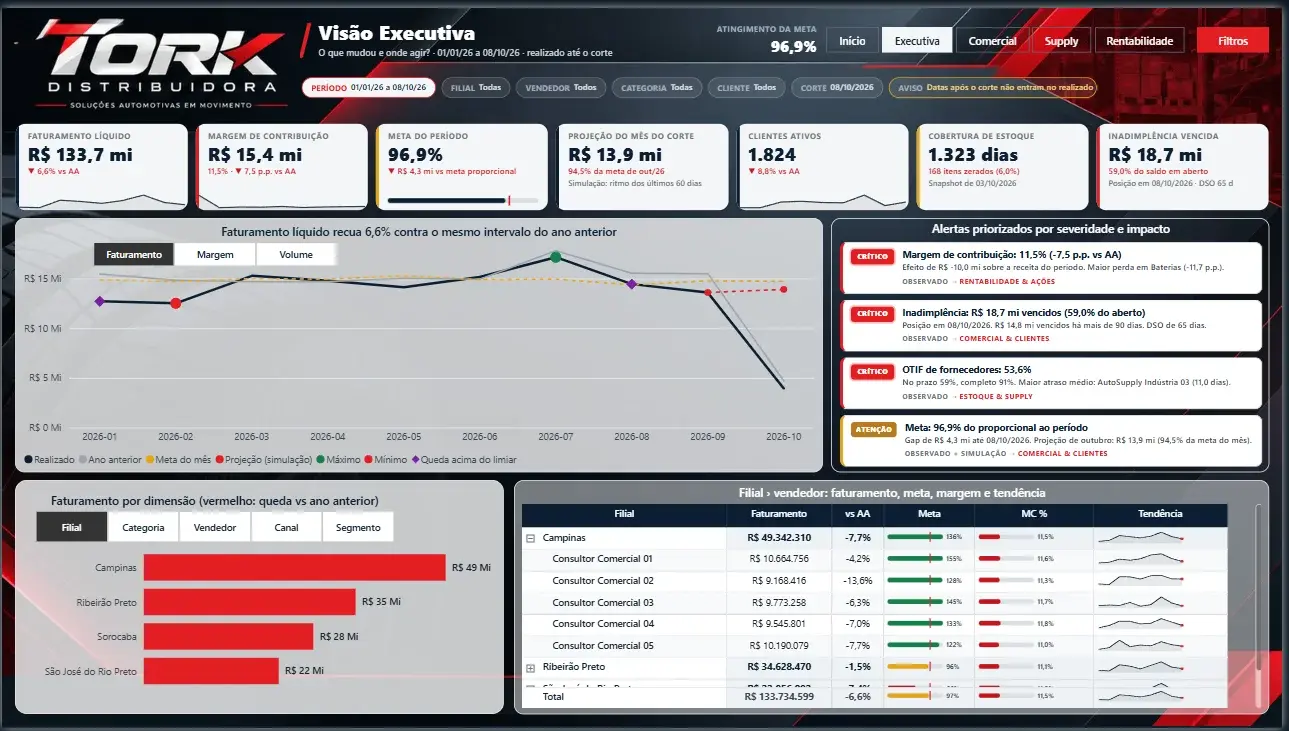Click the Campinas red bar
The height and width of the screenshot is (731, 1289).
tap(294, 567)
